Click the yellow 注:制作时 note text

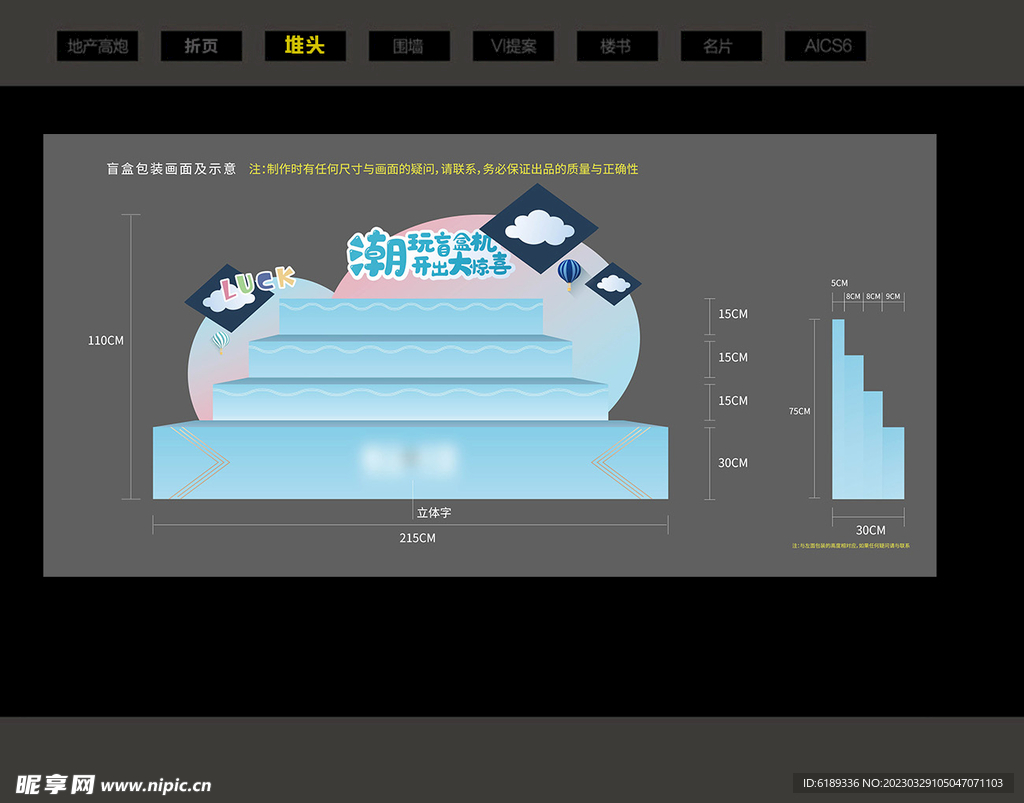click(443, 169)
